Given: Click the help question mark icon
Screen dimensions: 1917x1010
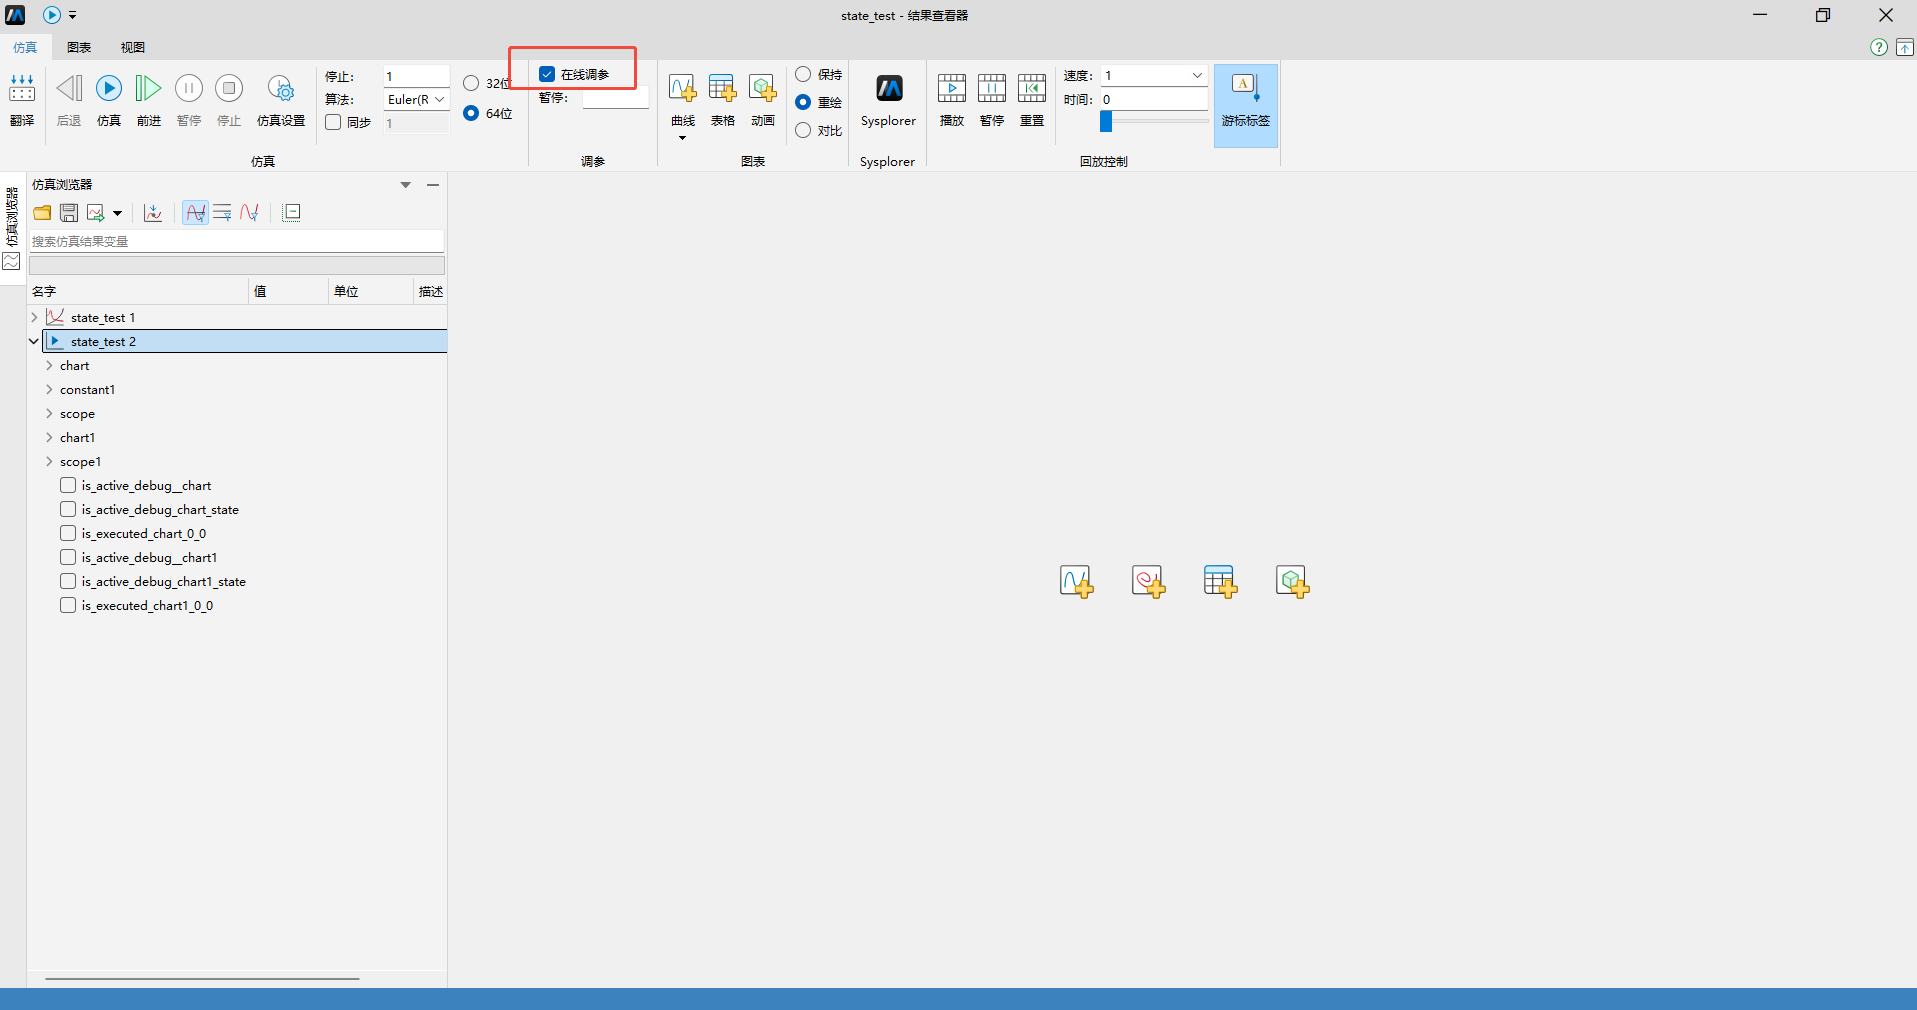Looking at the screenshot, I should 1879,47.
